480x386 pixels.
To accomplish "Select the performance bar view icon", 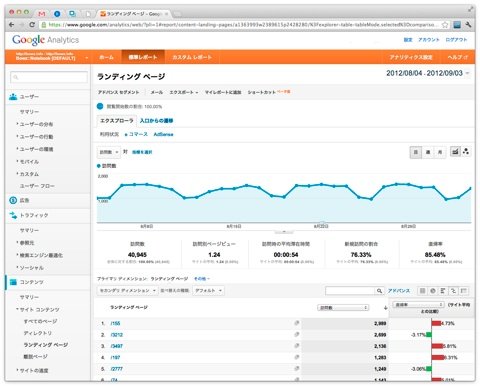I will pyautogui.click(x=443, y=291).
